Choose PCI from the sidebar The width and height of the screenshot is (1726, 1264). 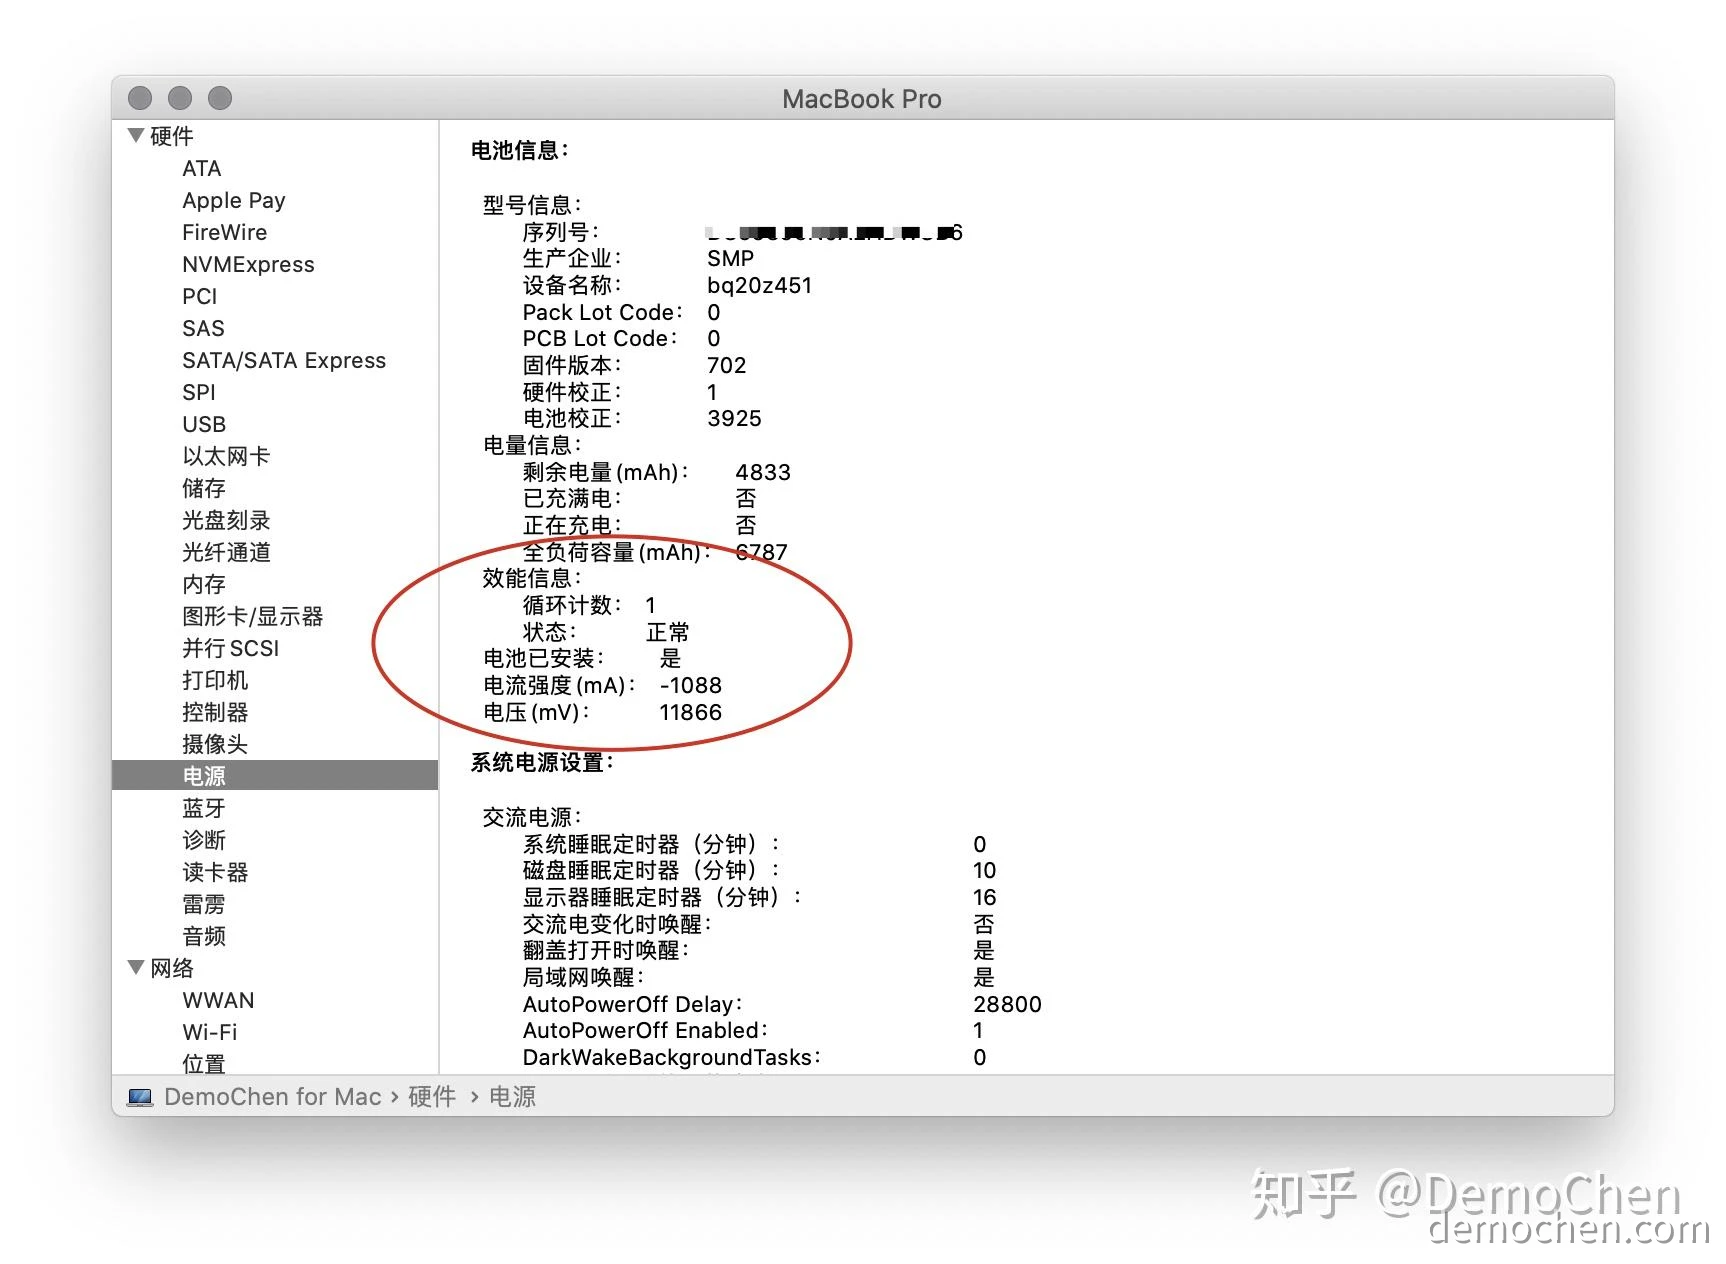click(200, 296)
